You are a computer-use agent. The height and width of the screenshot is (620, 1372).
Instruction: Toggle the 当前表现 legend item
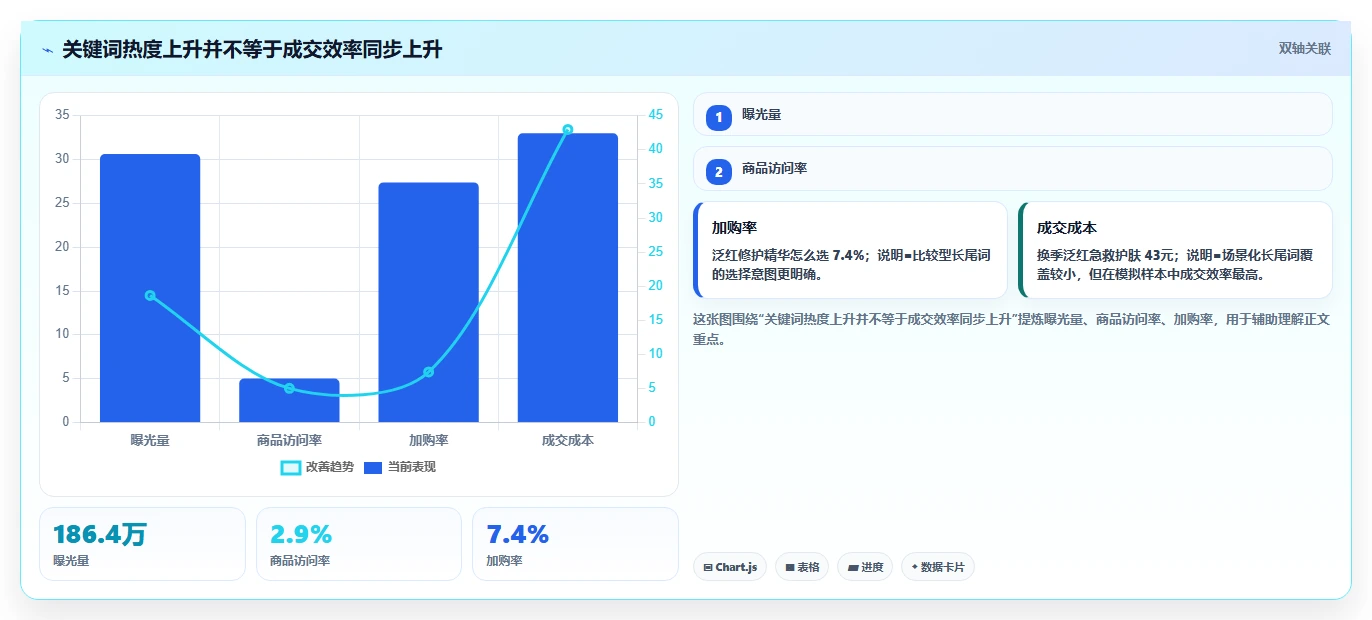(400, 467)
